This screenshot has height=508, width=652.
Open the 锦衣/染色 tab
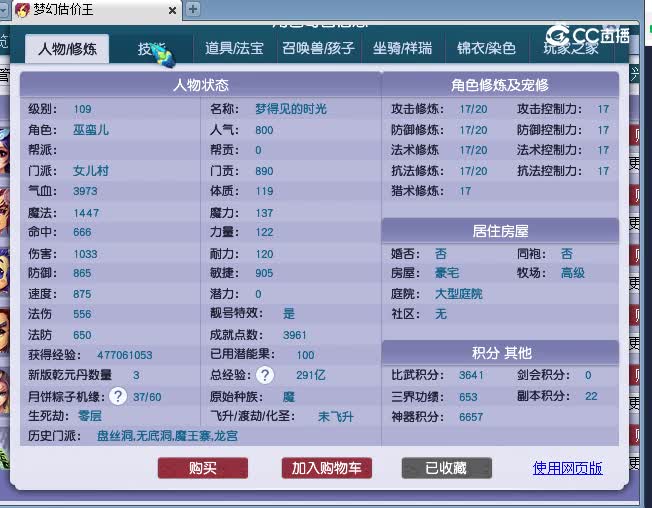tap(486, 49)
